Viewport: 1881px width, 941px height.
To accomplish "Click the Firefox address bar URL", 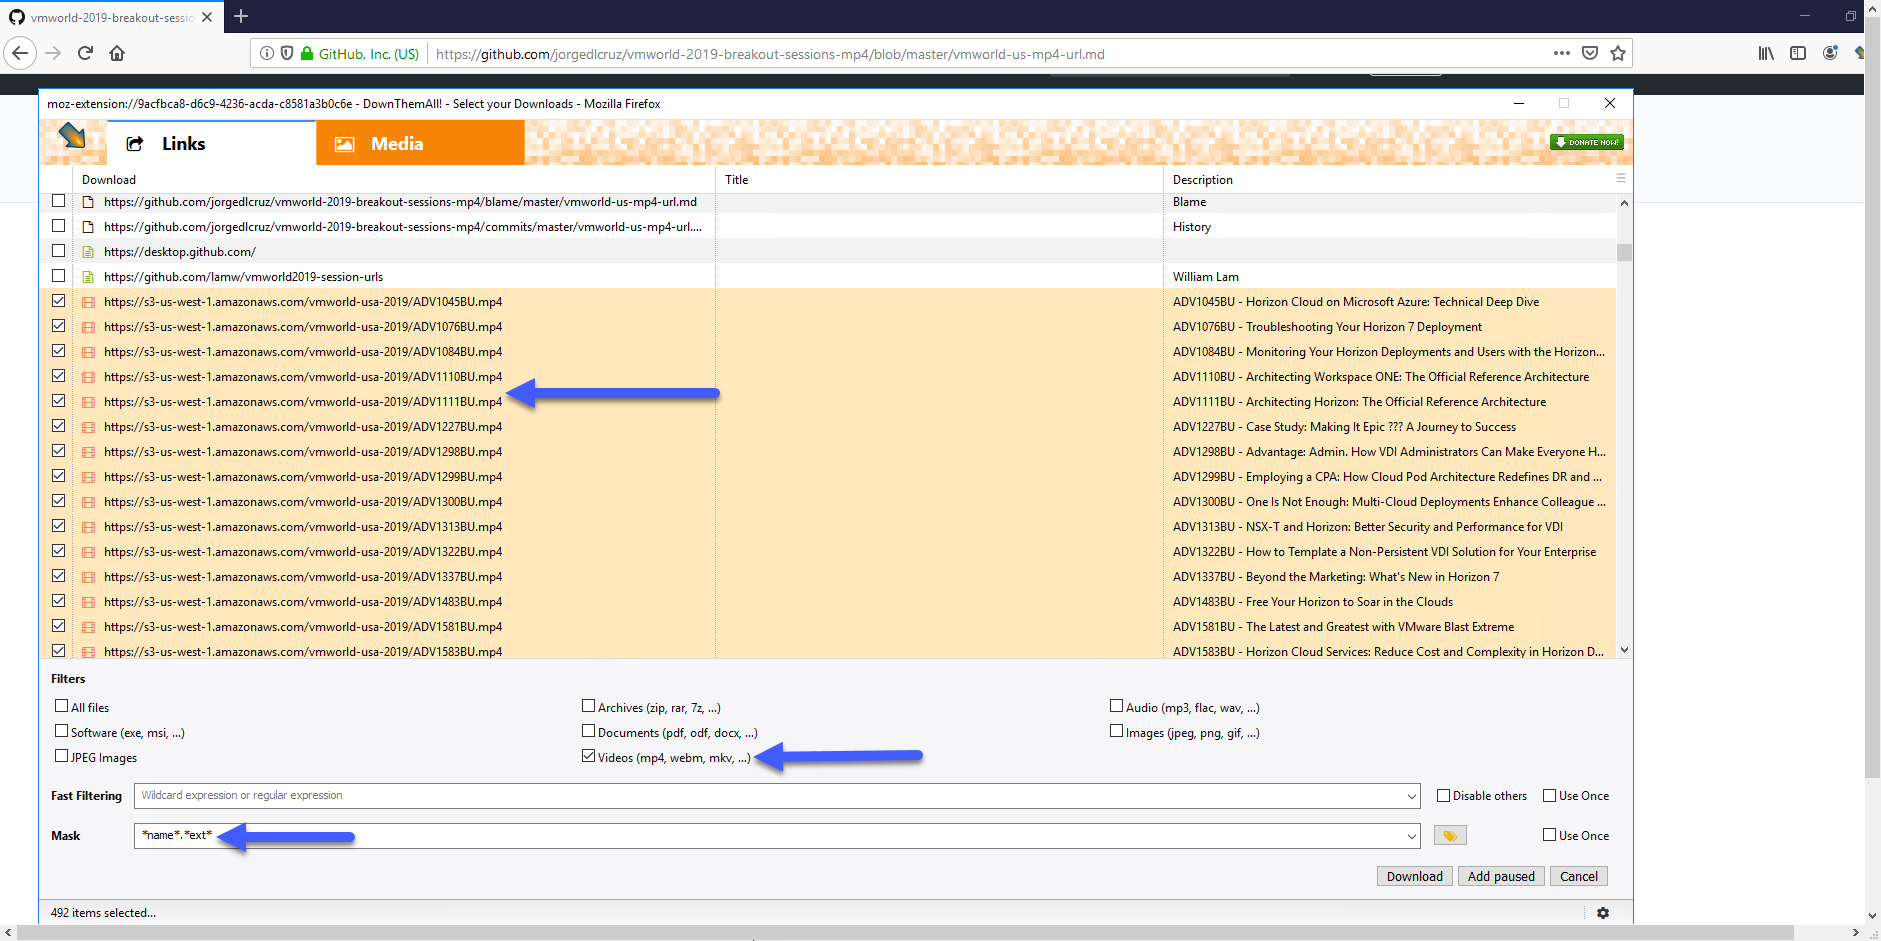I will coord(770,54).
